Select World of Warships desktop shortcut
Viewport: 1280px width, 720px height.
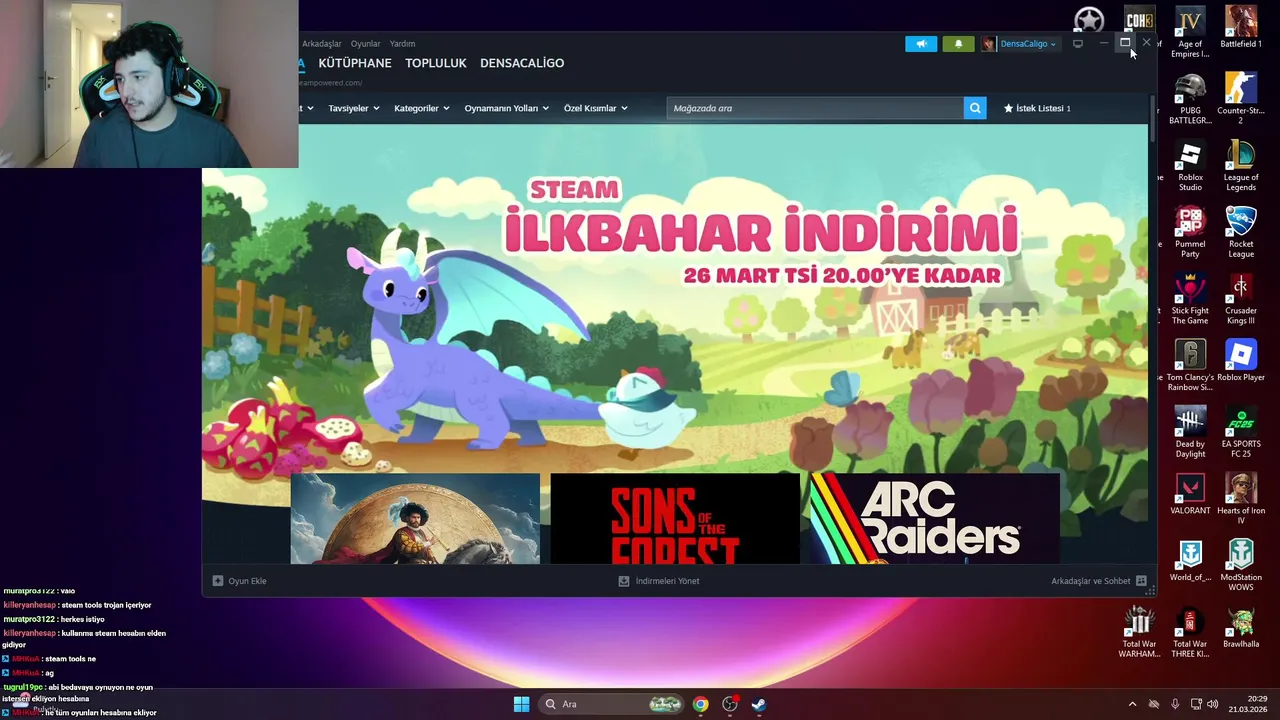1190,561
